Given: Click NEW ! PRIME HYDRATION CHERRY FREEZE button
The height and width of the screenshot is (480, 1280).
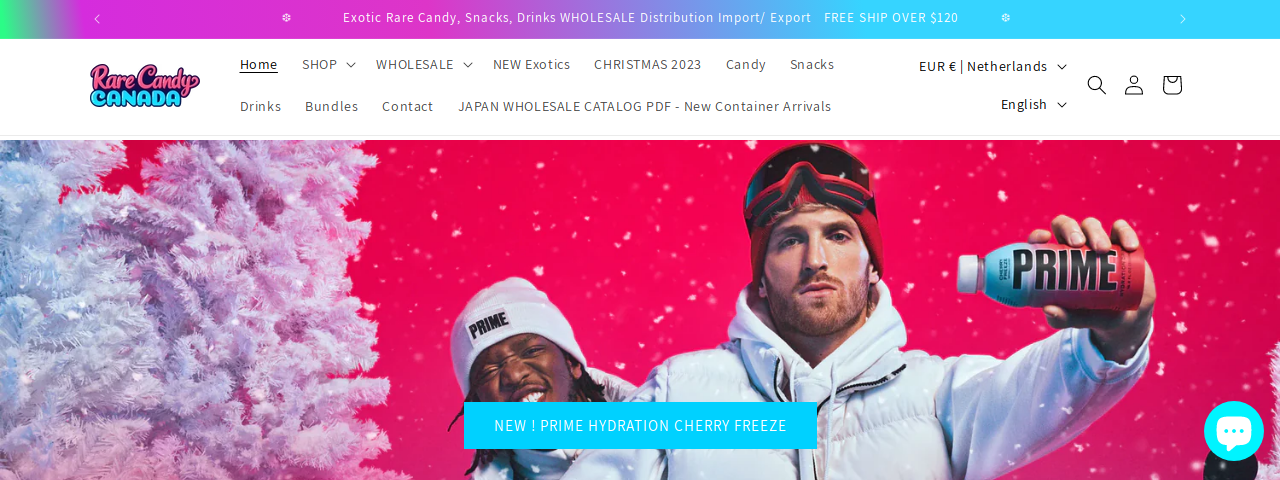Looking at the screenshot, I should [640, 425].
